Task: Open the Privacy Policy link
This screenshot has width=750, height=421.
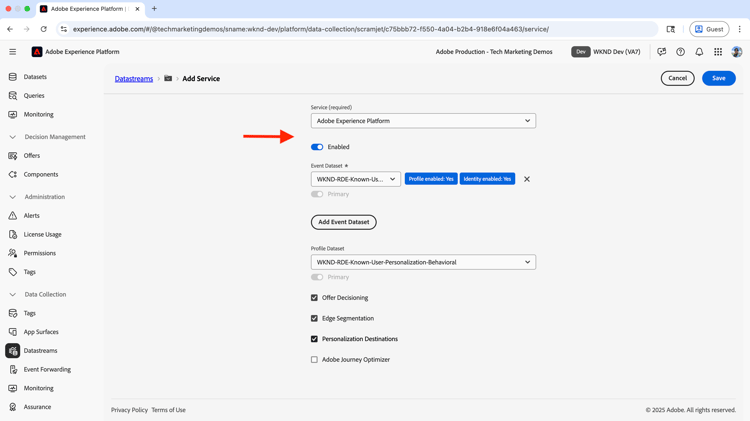Action: tap(129, 410)
